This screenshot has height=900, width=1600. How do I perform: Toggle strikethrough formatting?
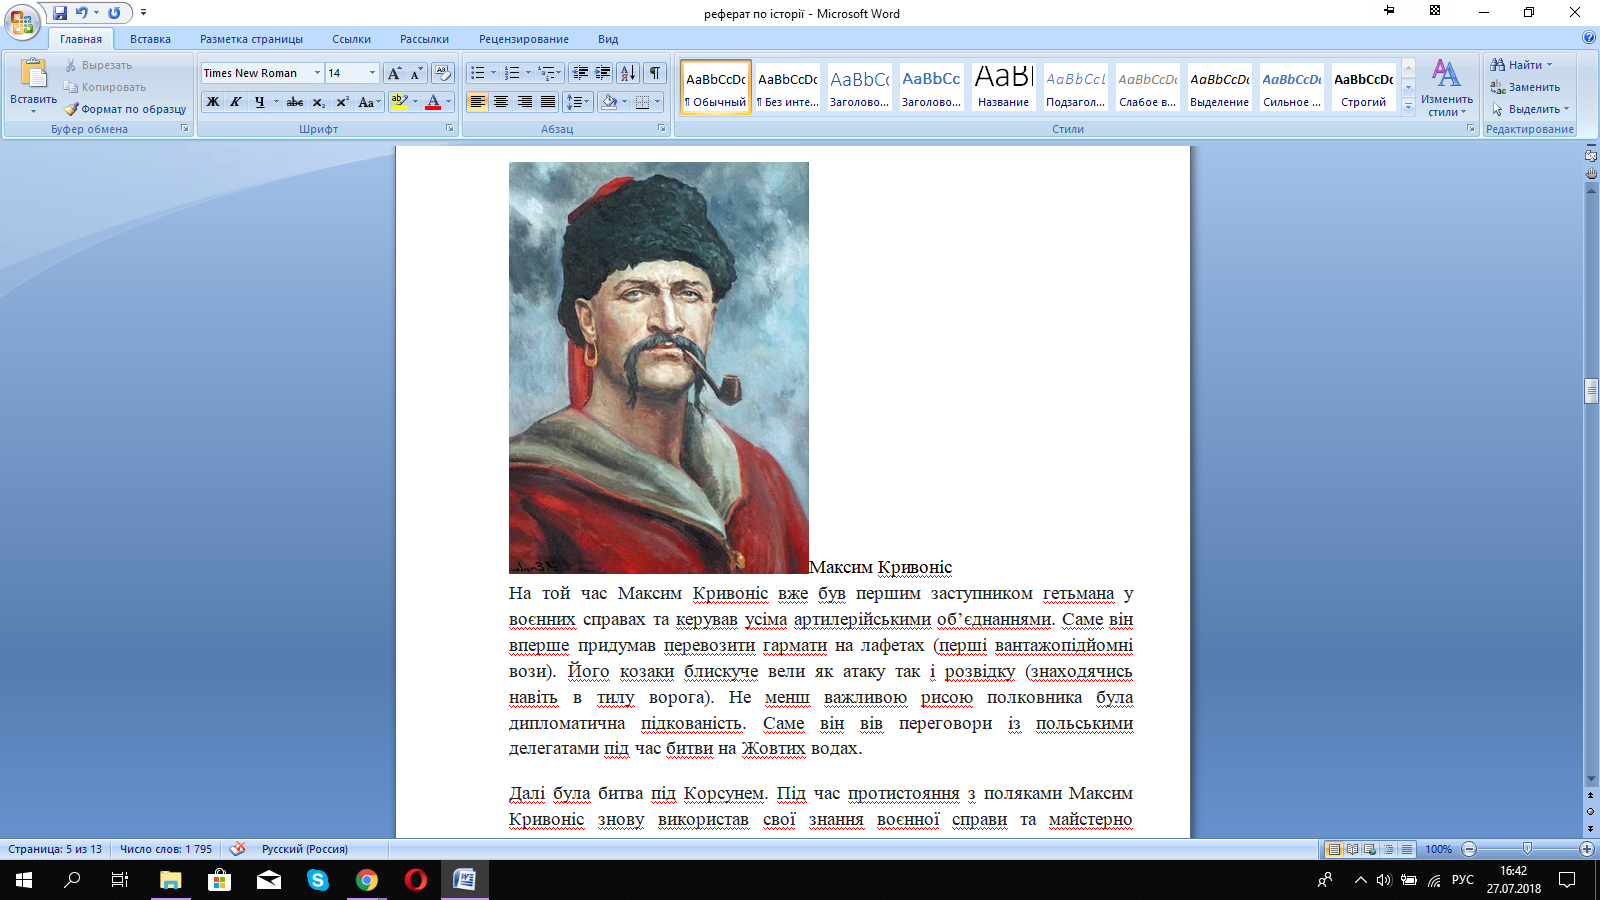click(x=295, y=102)
